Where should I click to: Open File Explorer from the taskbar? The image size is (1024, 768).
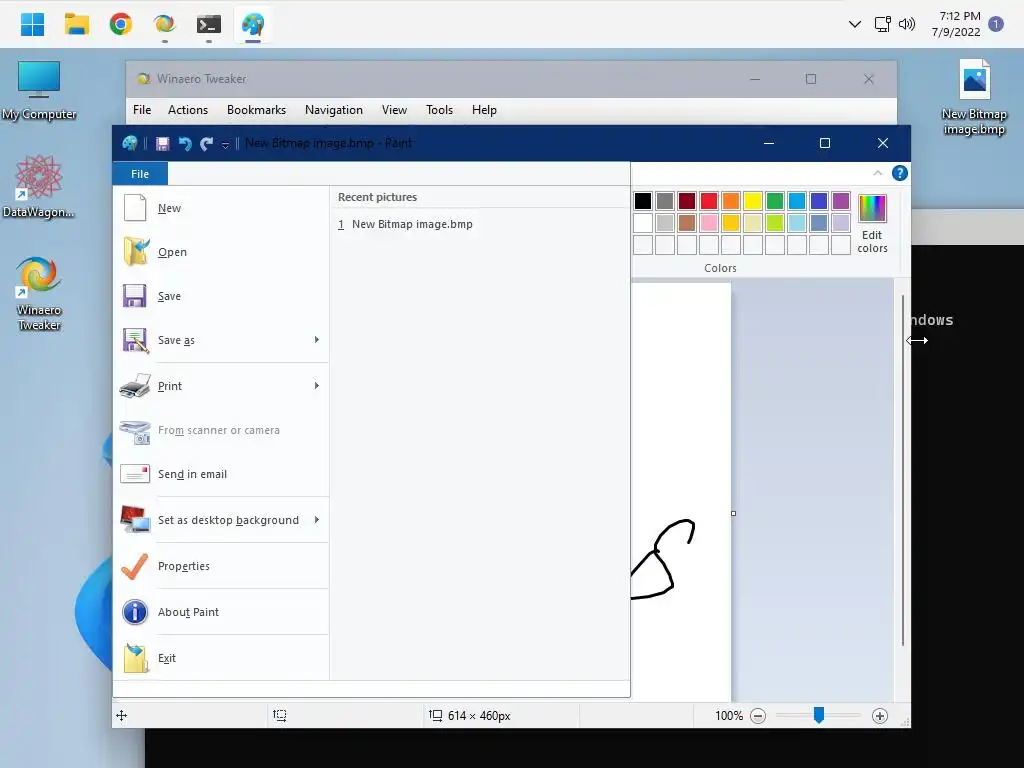click(76, 24)
